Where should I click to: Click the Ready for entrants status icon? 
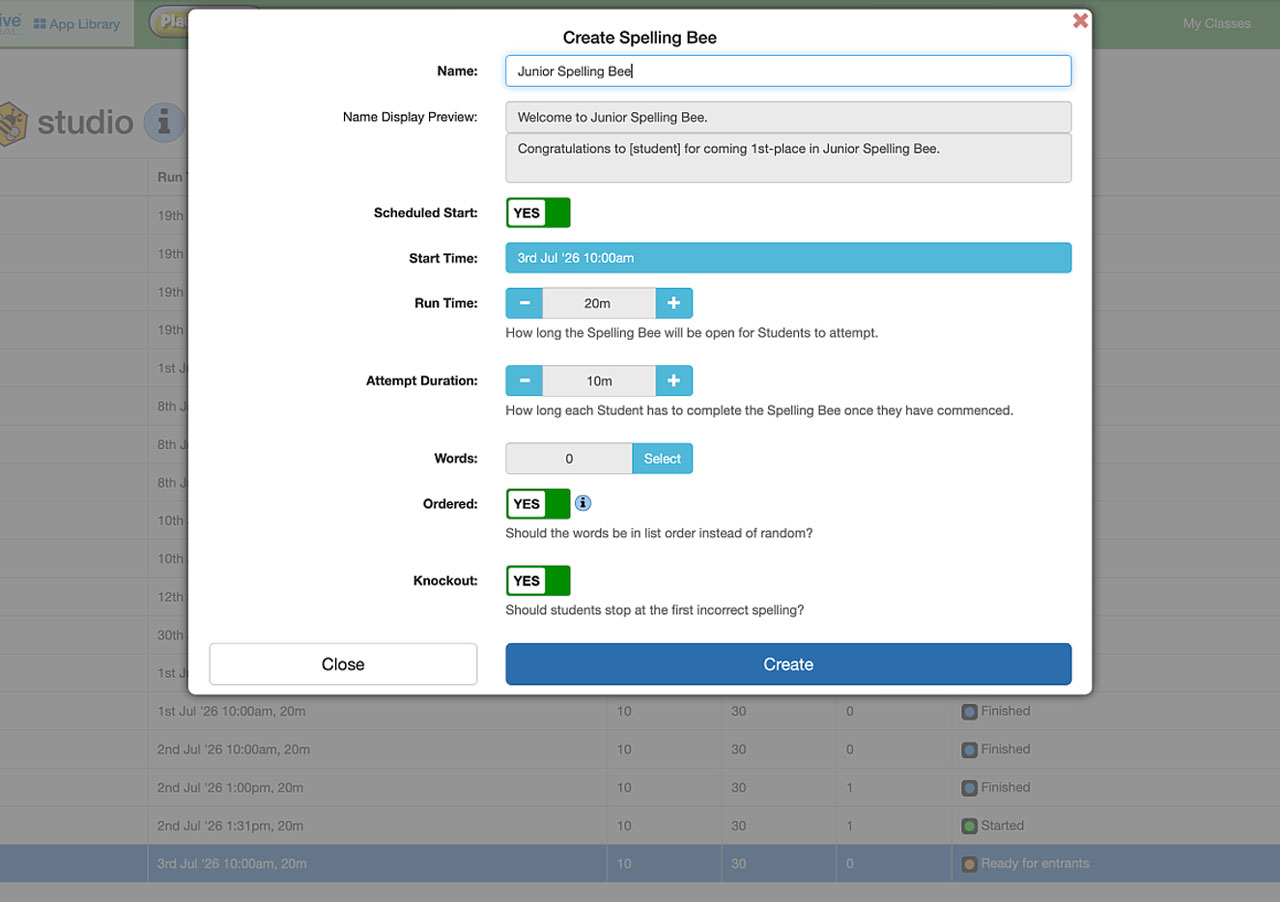pos(969,864)
